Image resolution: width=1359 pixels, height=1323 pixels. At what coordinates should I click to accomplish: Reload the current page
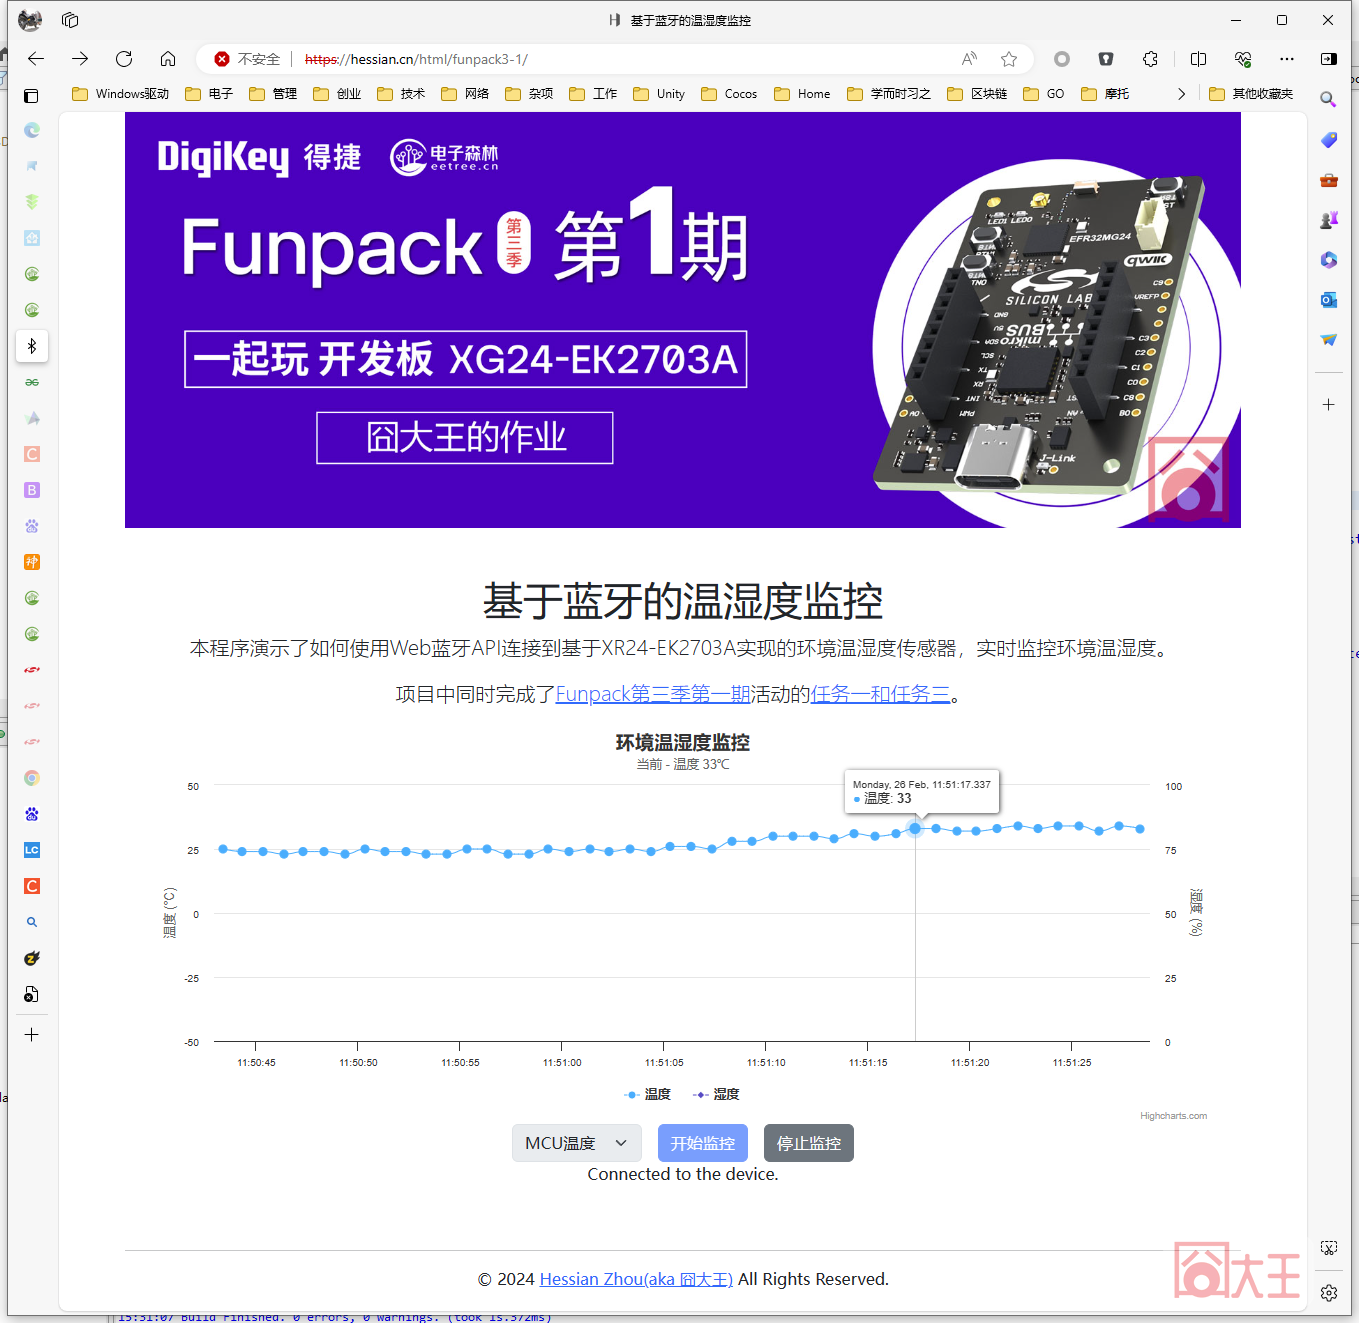click(x=124, y=59)
